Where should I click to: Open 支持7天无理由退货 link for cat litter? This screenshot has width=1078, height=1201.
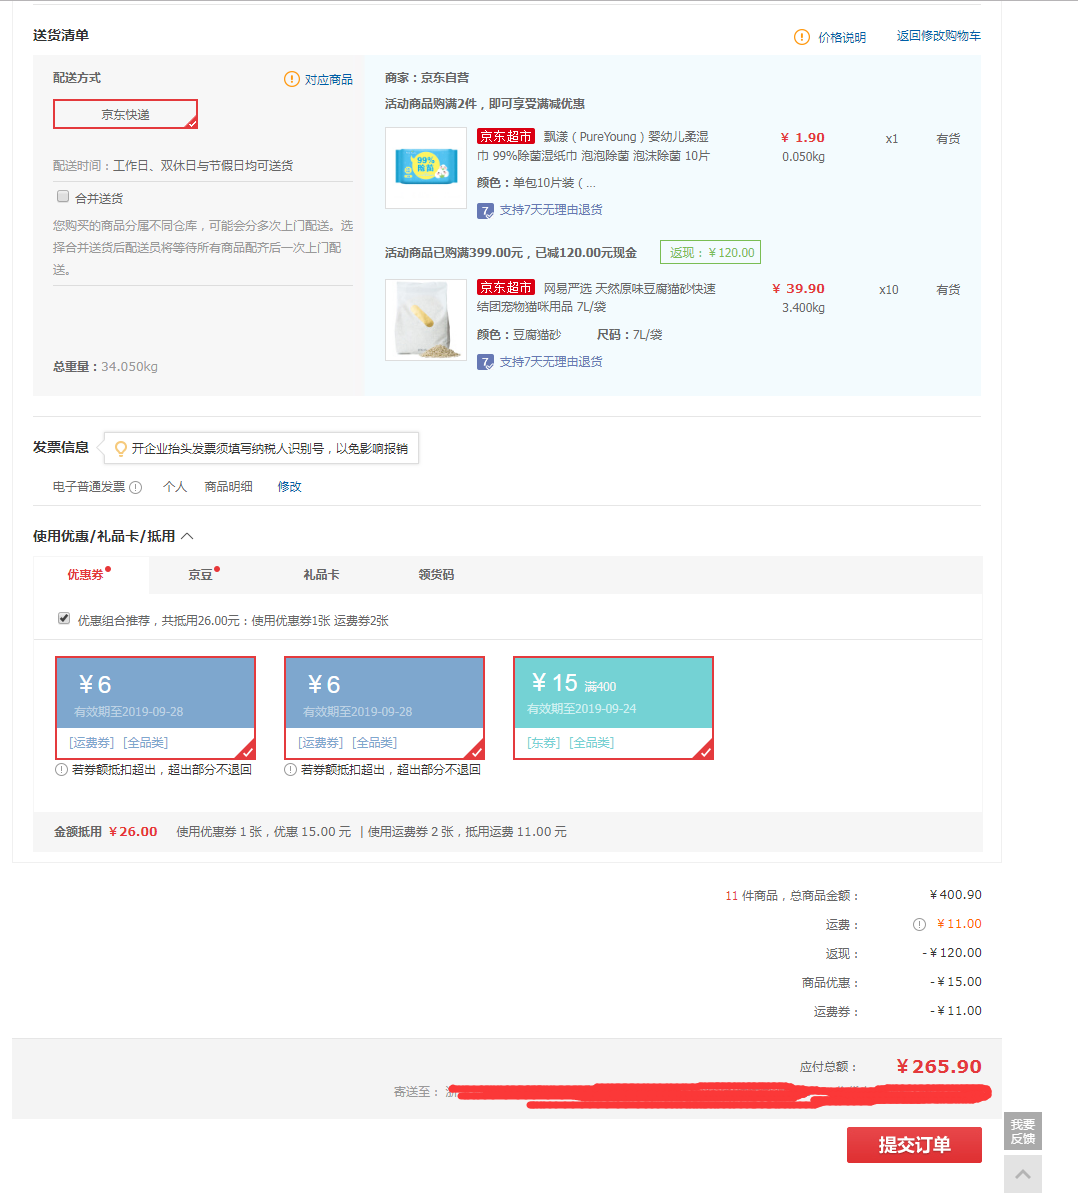tap(551, 362)
